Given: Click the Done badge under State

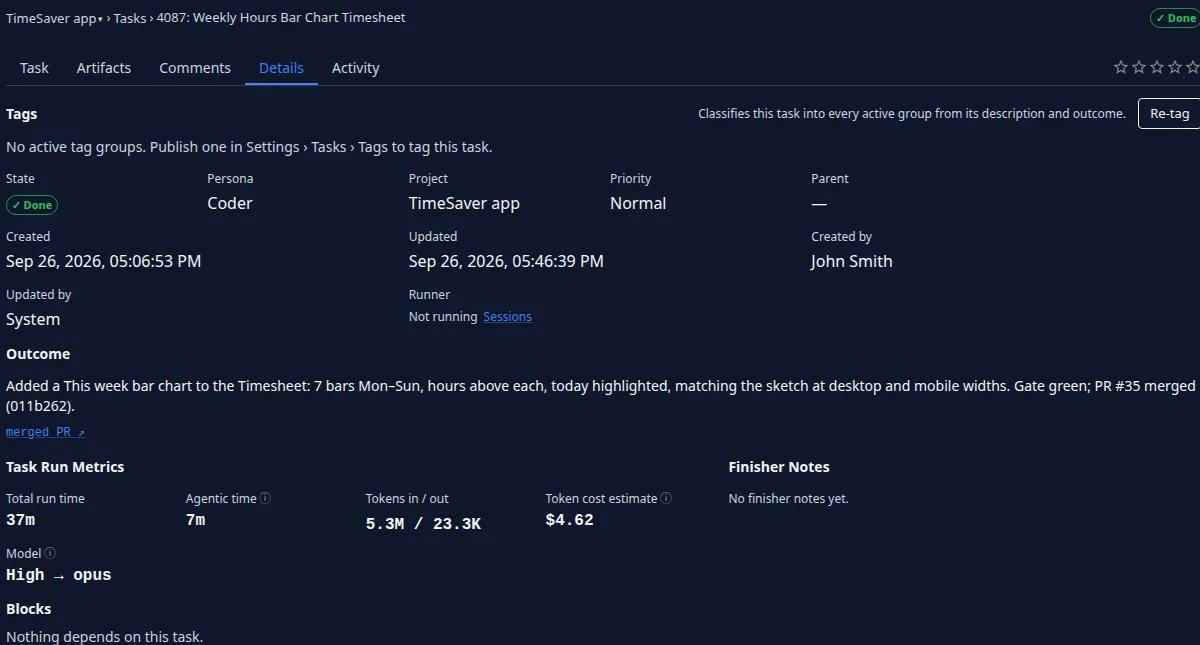Looking at the screenshot, I should [x=32, y=205].
